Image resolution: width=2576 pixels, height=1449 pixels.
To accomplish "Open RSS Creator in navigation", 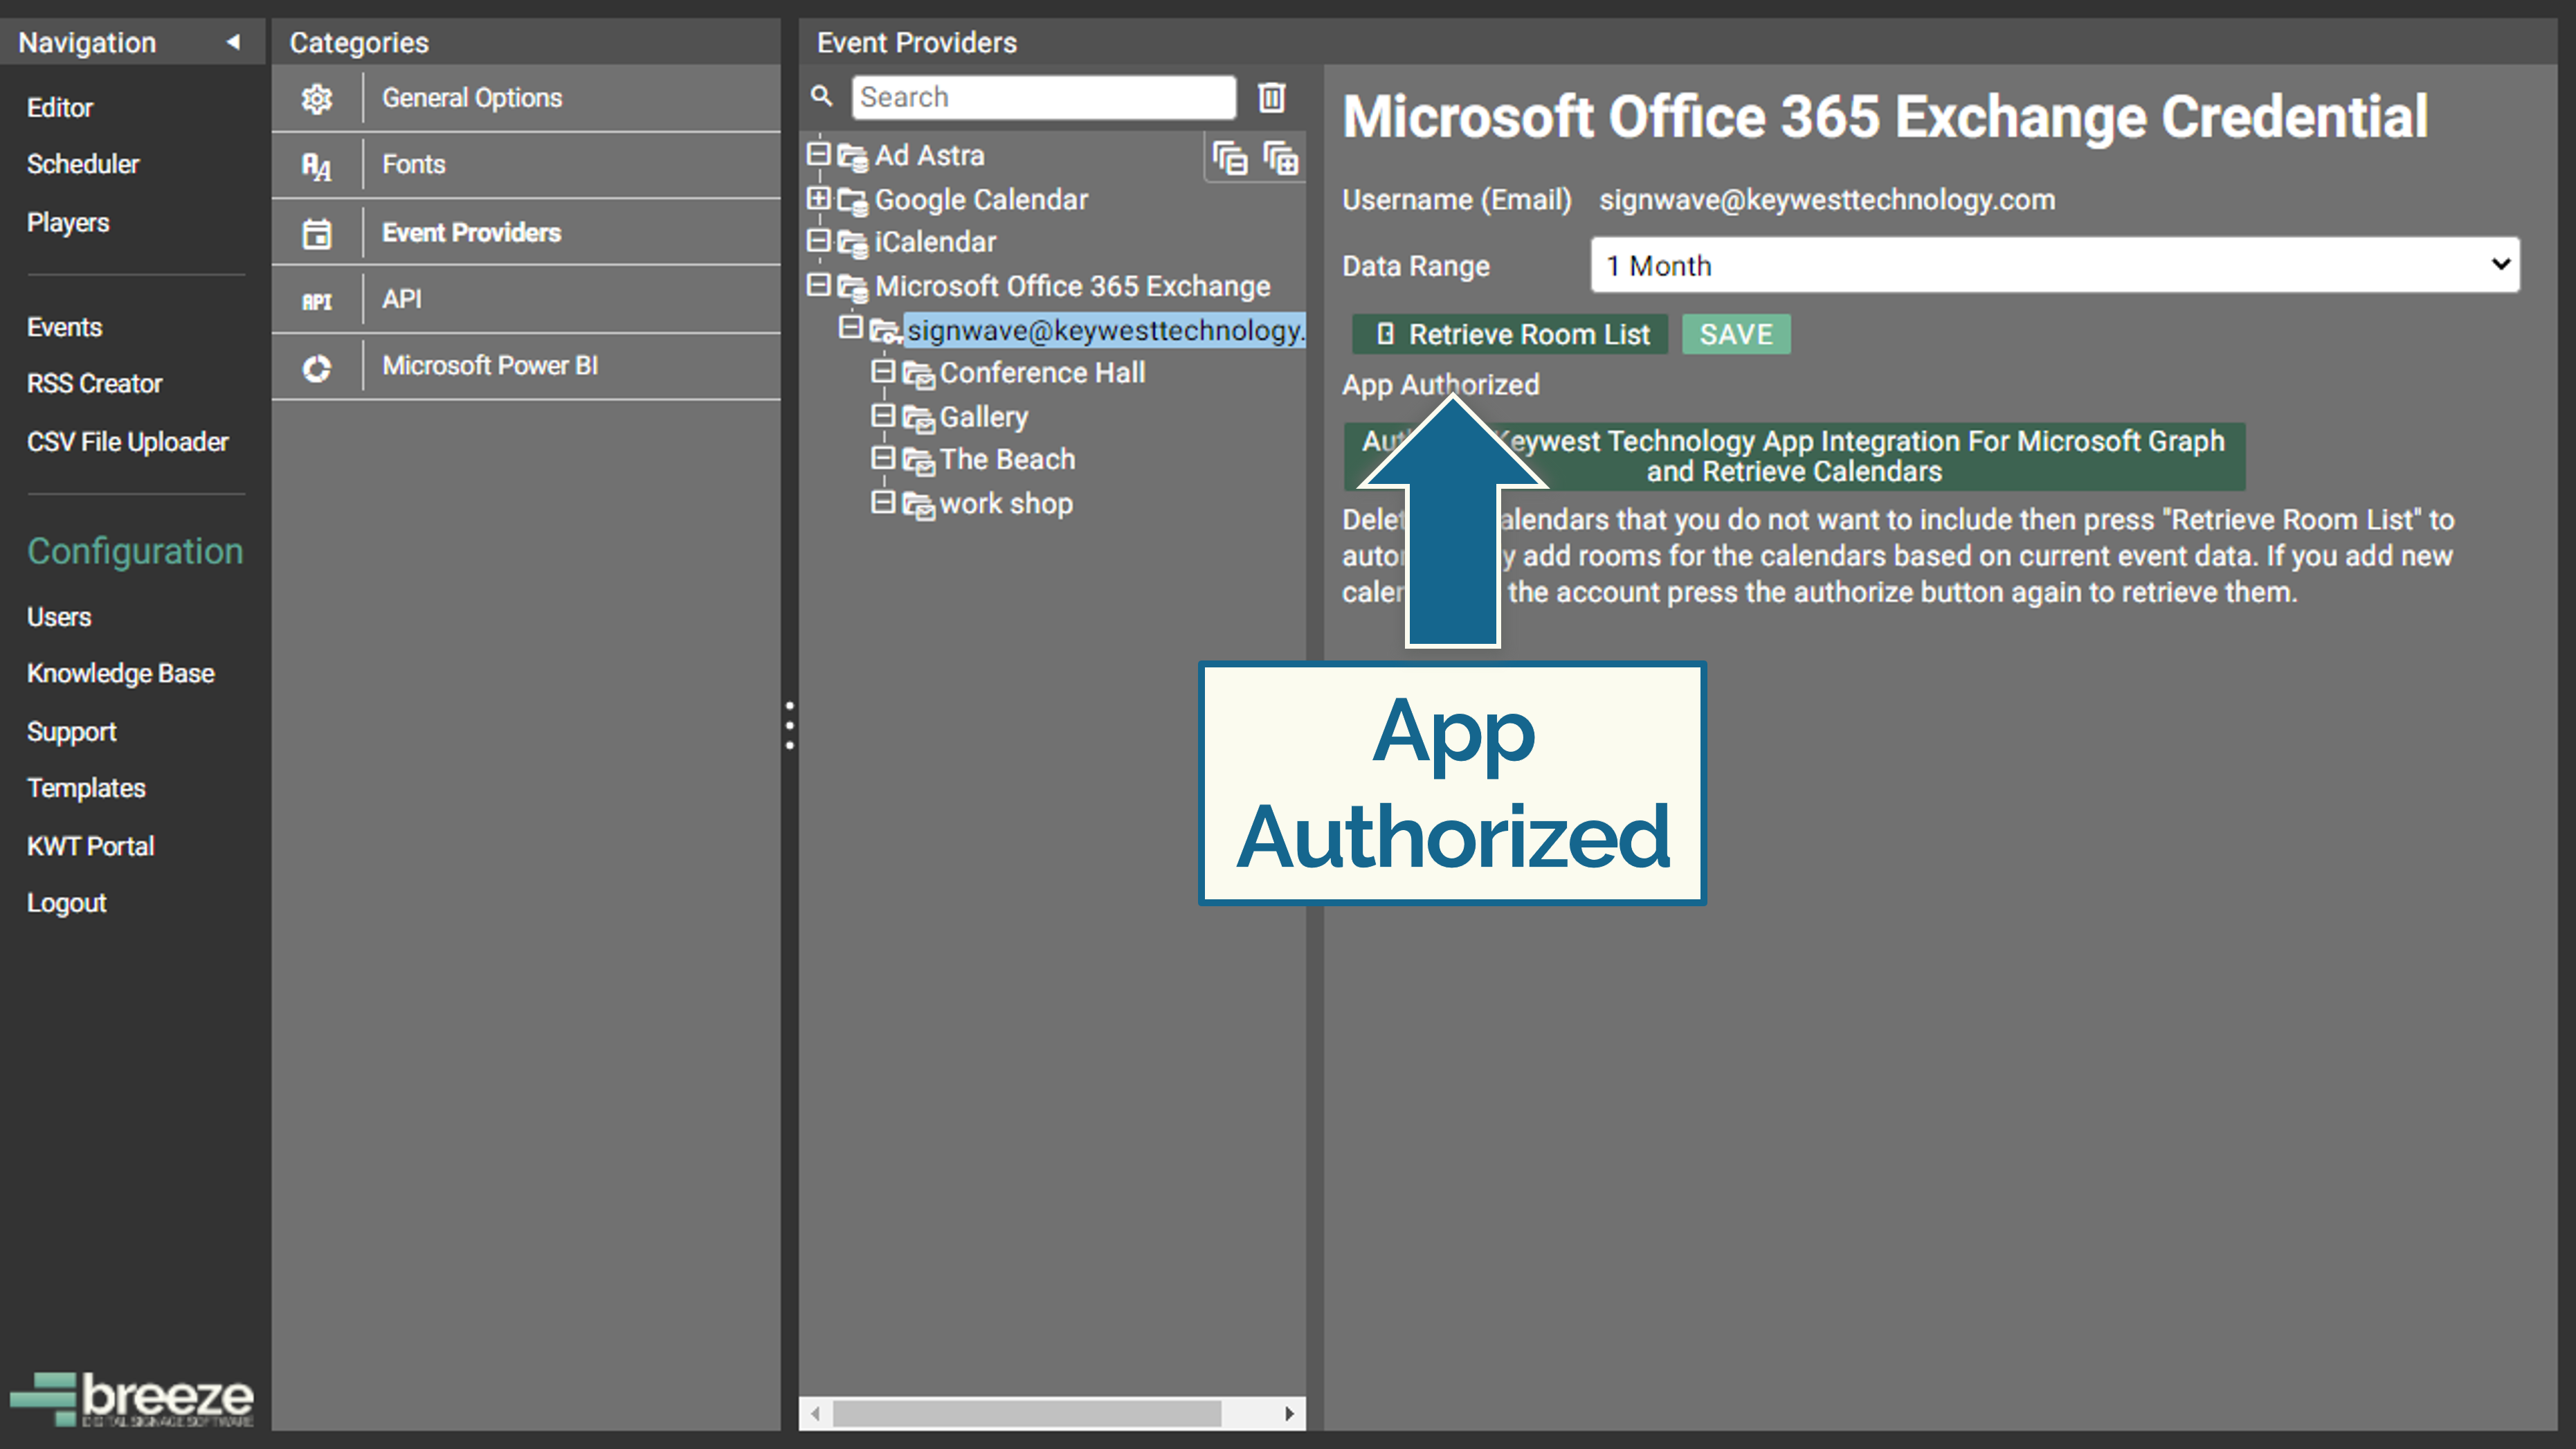I will pyautogui.click(x=95, y=384).
